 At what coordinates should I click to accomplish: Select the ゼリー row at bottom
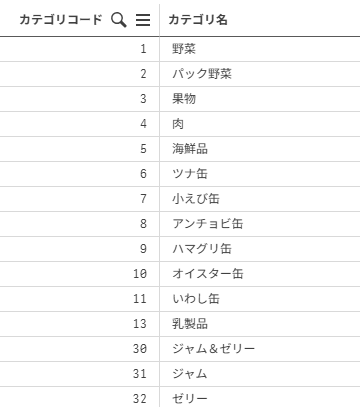click(x=180, y=398)
